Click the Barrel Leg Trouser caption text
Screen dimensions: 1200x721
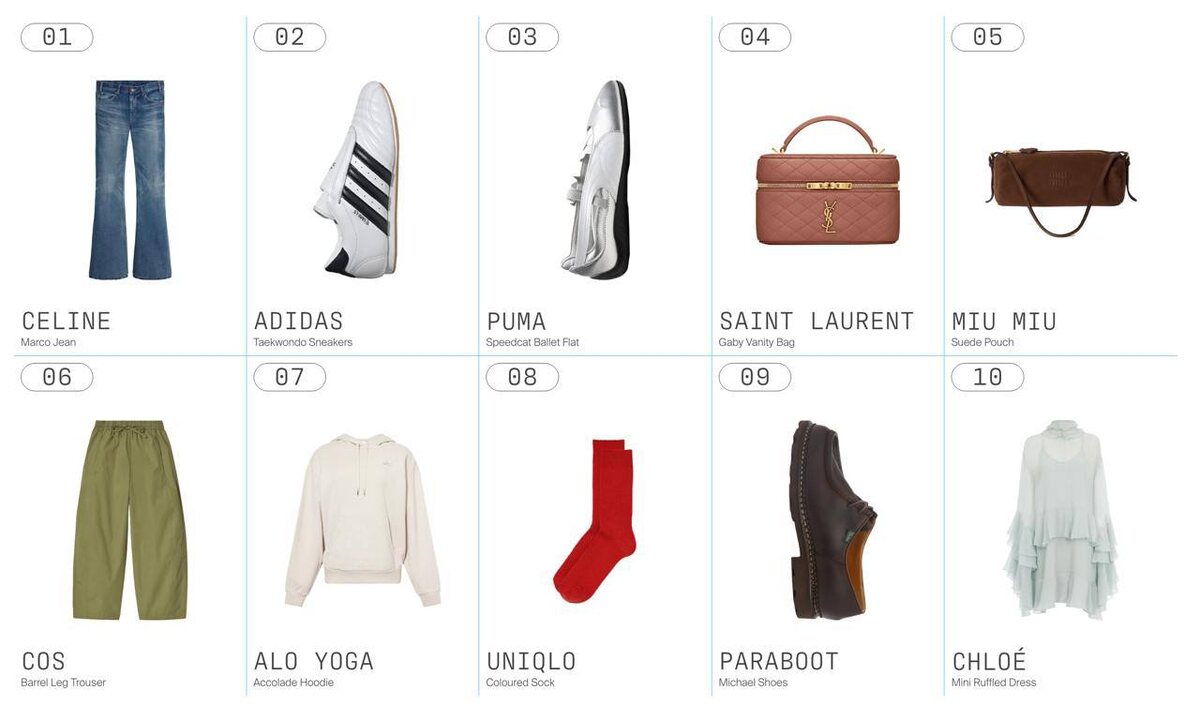click(63, 683)
